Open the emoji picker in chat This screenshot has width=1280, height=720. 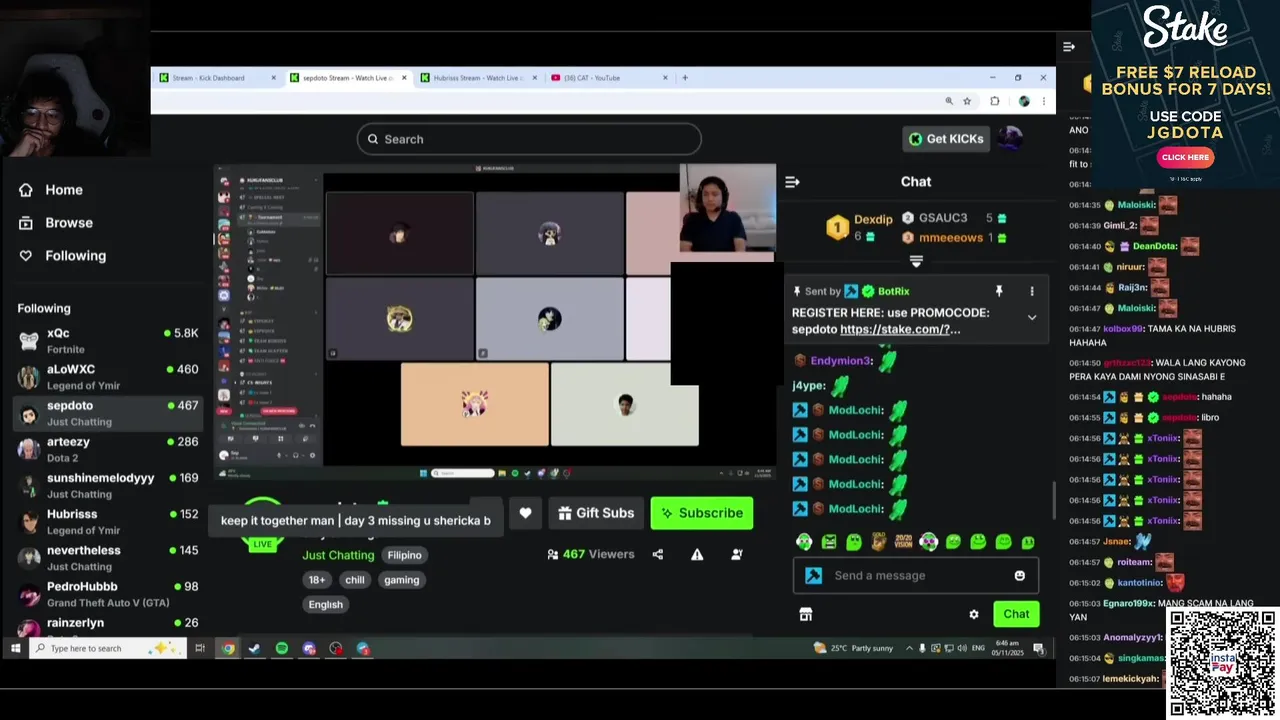pyautogui.click(x=1020, y=576)
